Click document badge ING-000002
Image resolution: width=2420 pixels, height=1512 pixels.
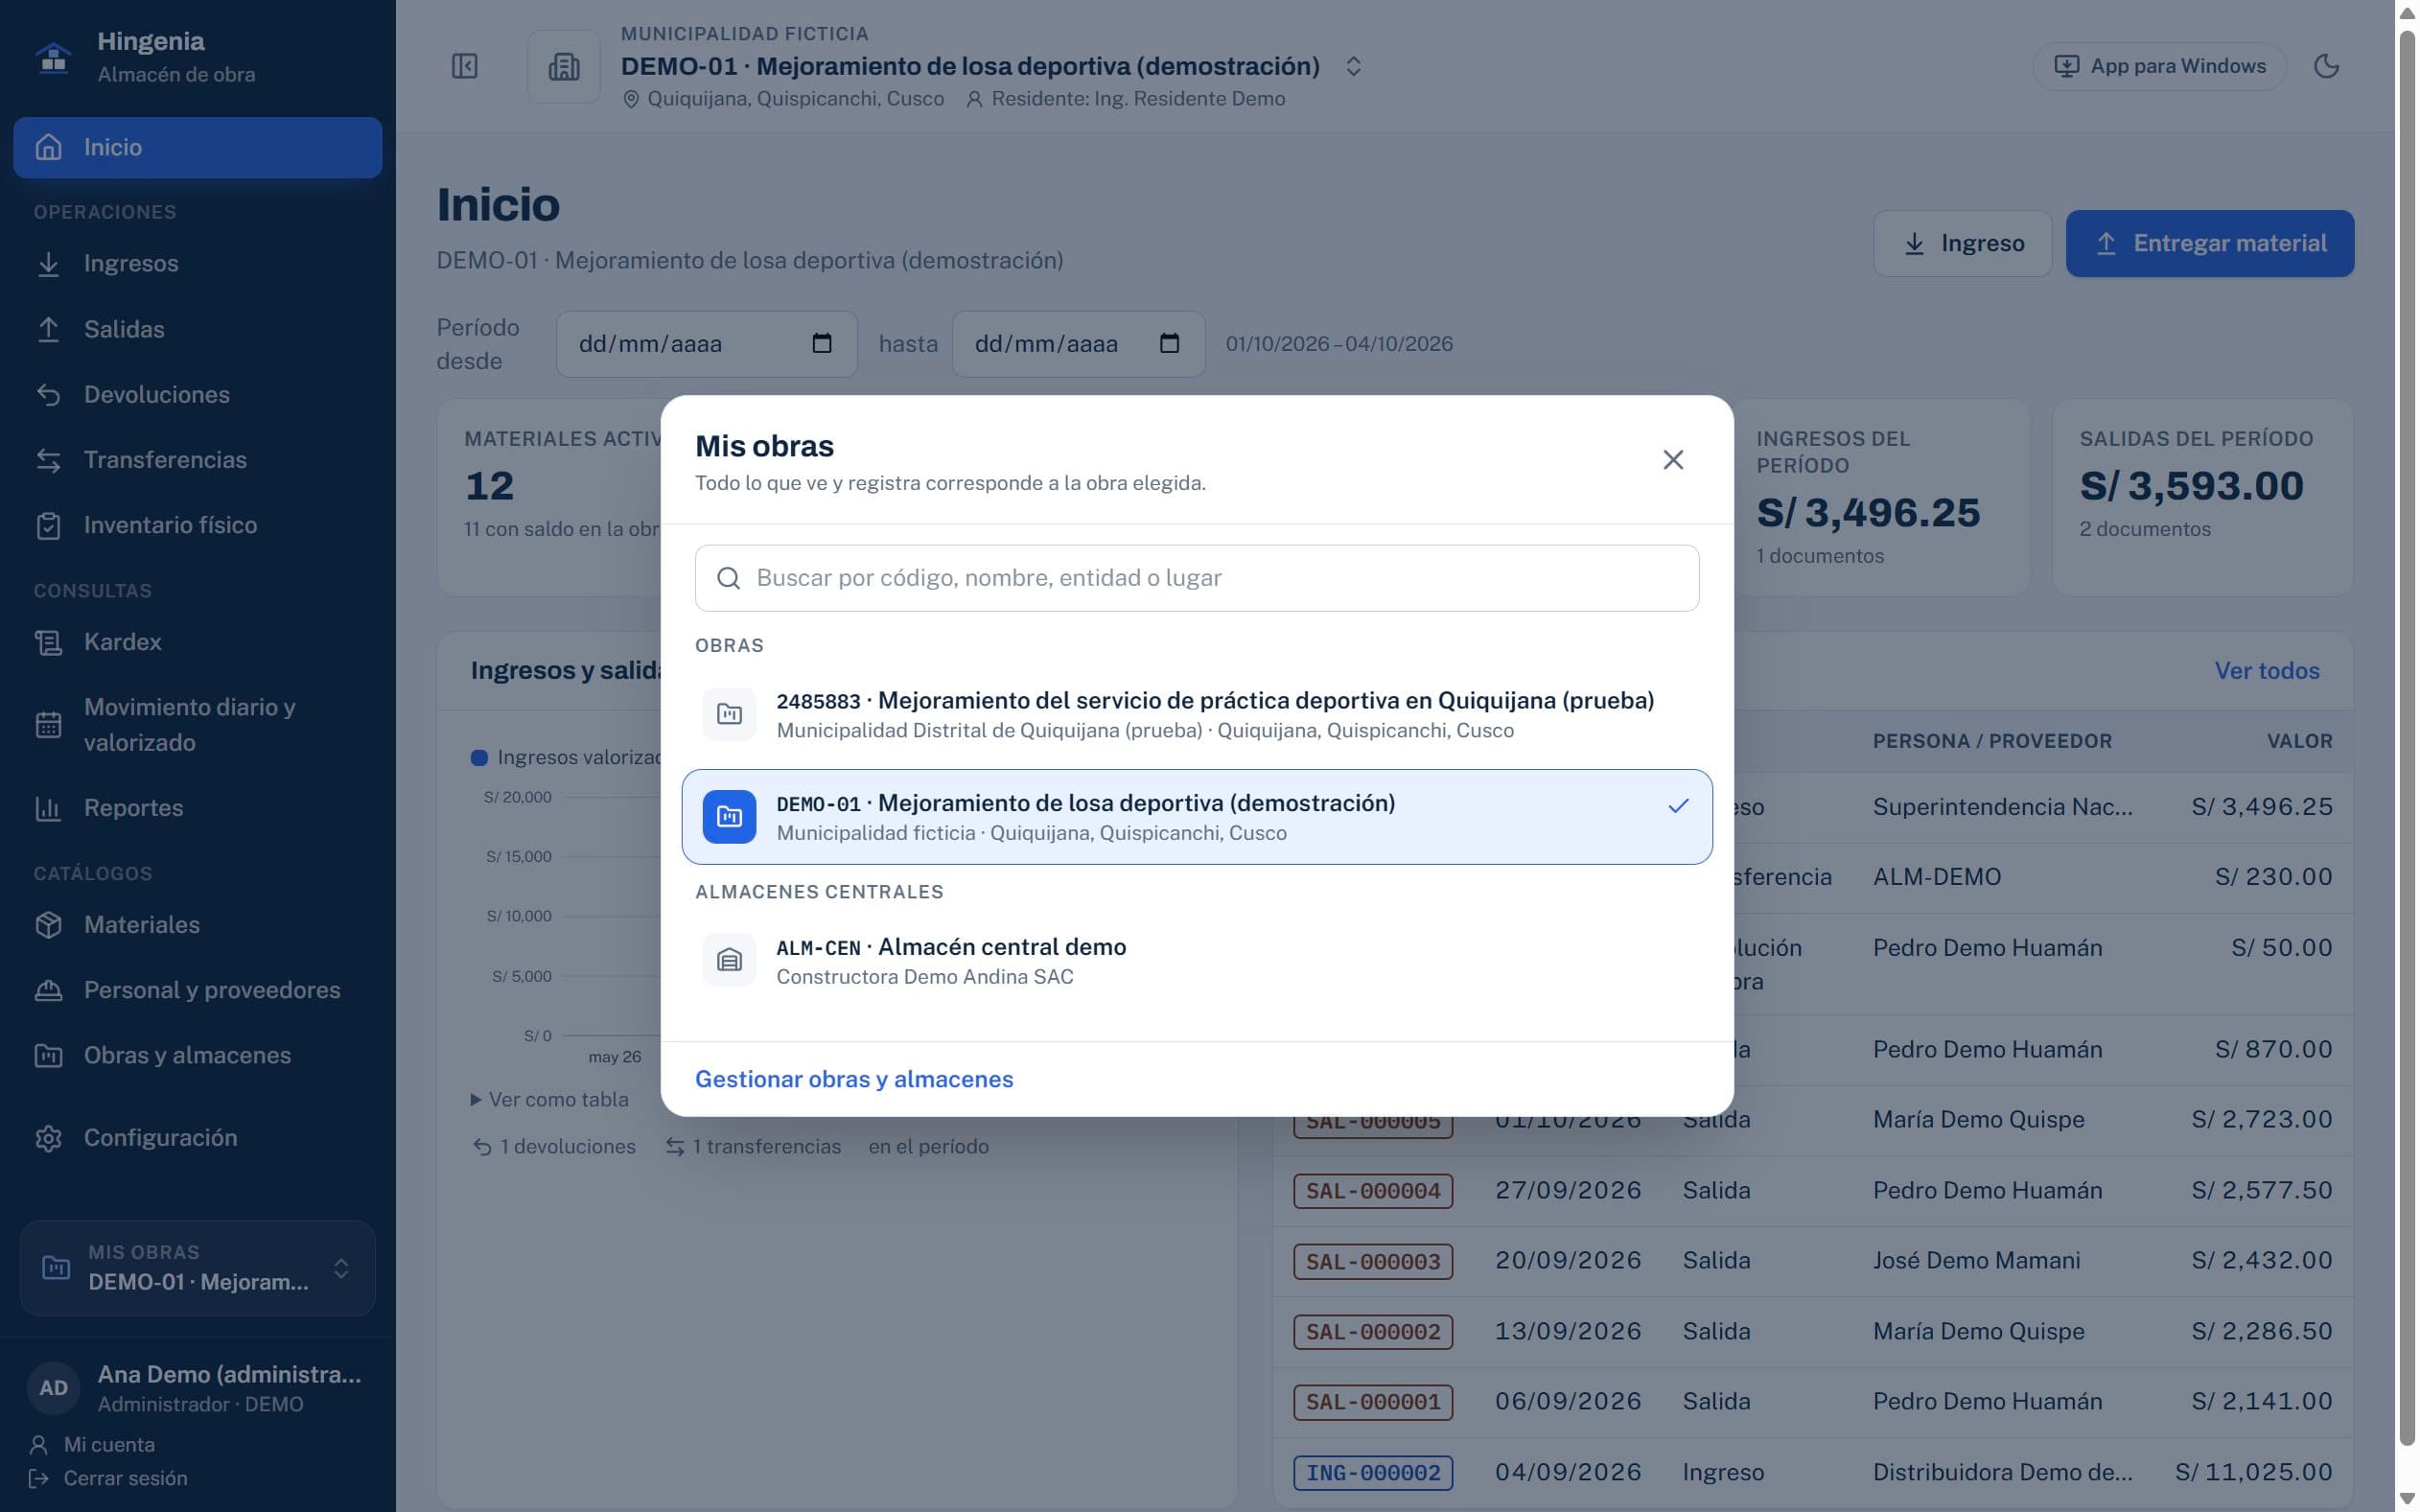point(1373,1473)
